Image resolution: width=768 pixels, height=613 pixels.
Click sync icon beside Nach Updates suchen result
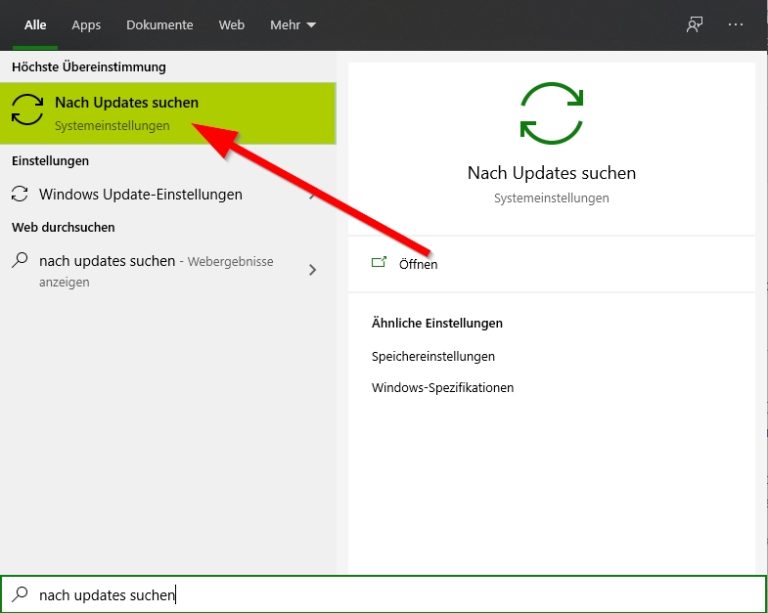27,109
